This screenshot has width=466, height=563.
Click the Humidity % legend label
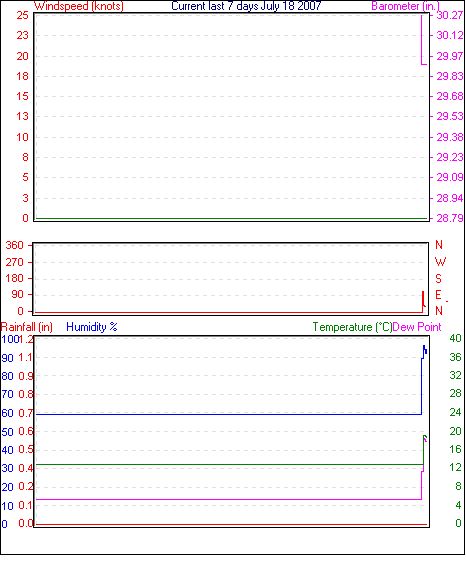(x=92, y=327)
